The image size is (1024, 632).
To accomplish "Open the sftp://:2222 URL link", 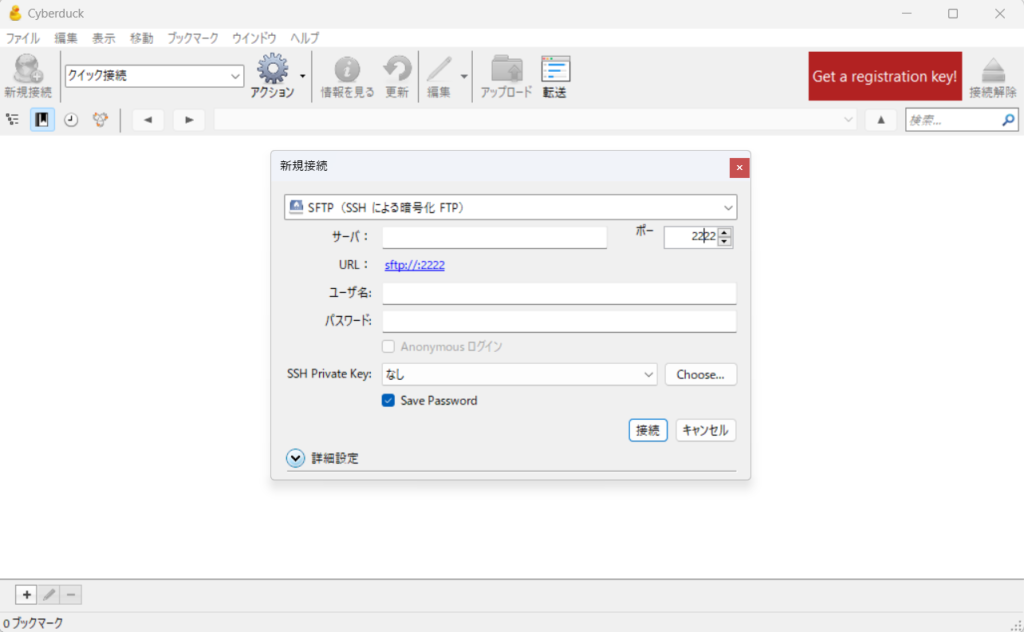I will point(415,265).
